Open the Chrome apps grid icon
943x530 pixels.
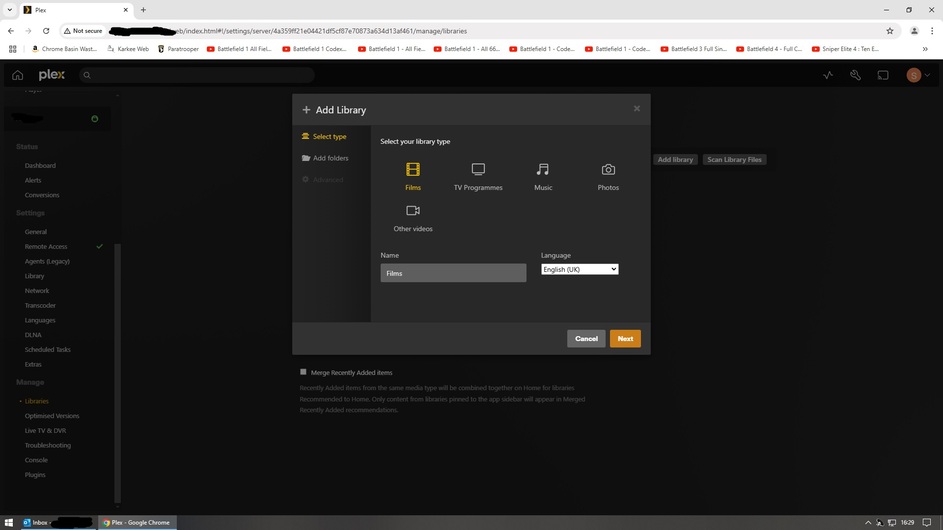tap(12, 49)
